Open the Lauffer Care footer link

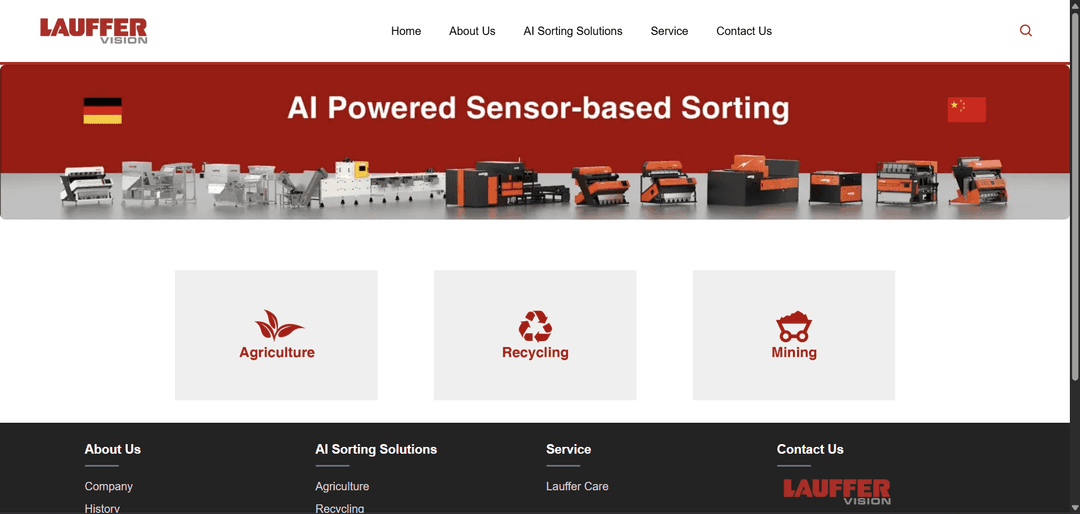pyautogui.click(x=577, y=486)
